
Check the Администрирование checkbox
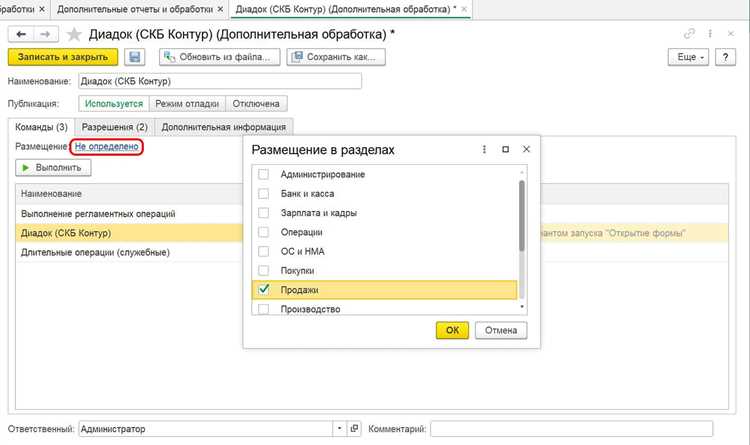tap(264, 174)
